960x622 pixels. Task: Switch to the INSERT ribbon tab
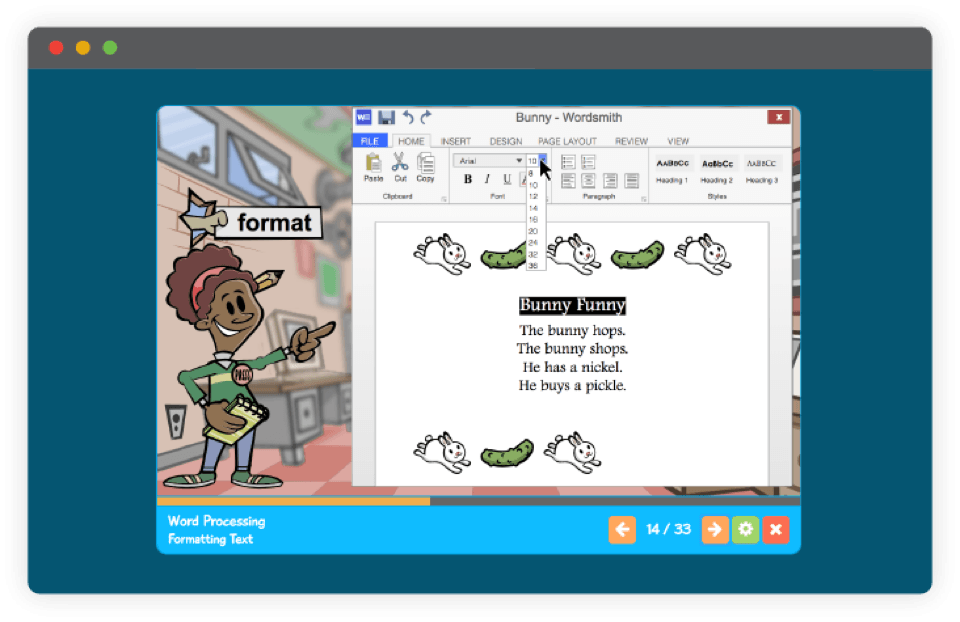click(456, 141)
